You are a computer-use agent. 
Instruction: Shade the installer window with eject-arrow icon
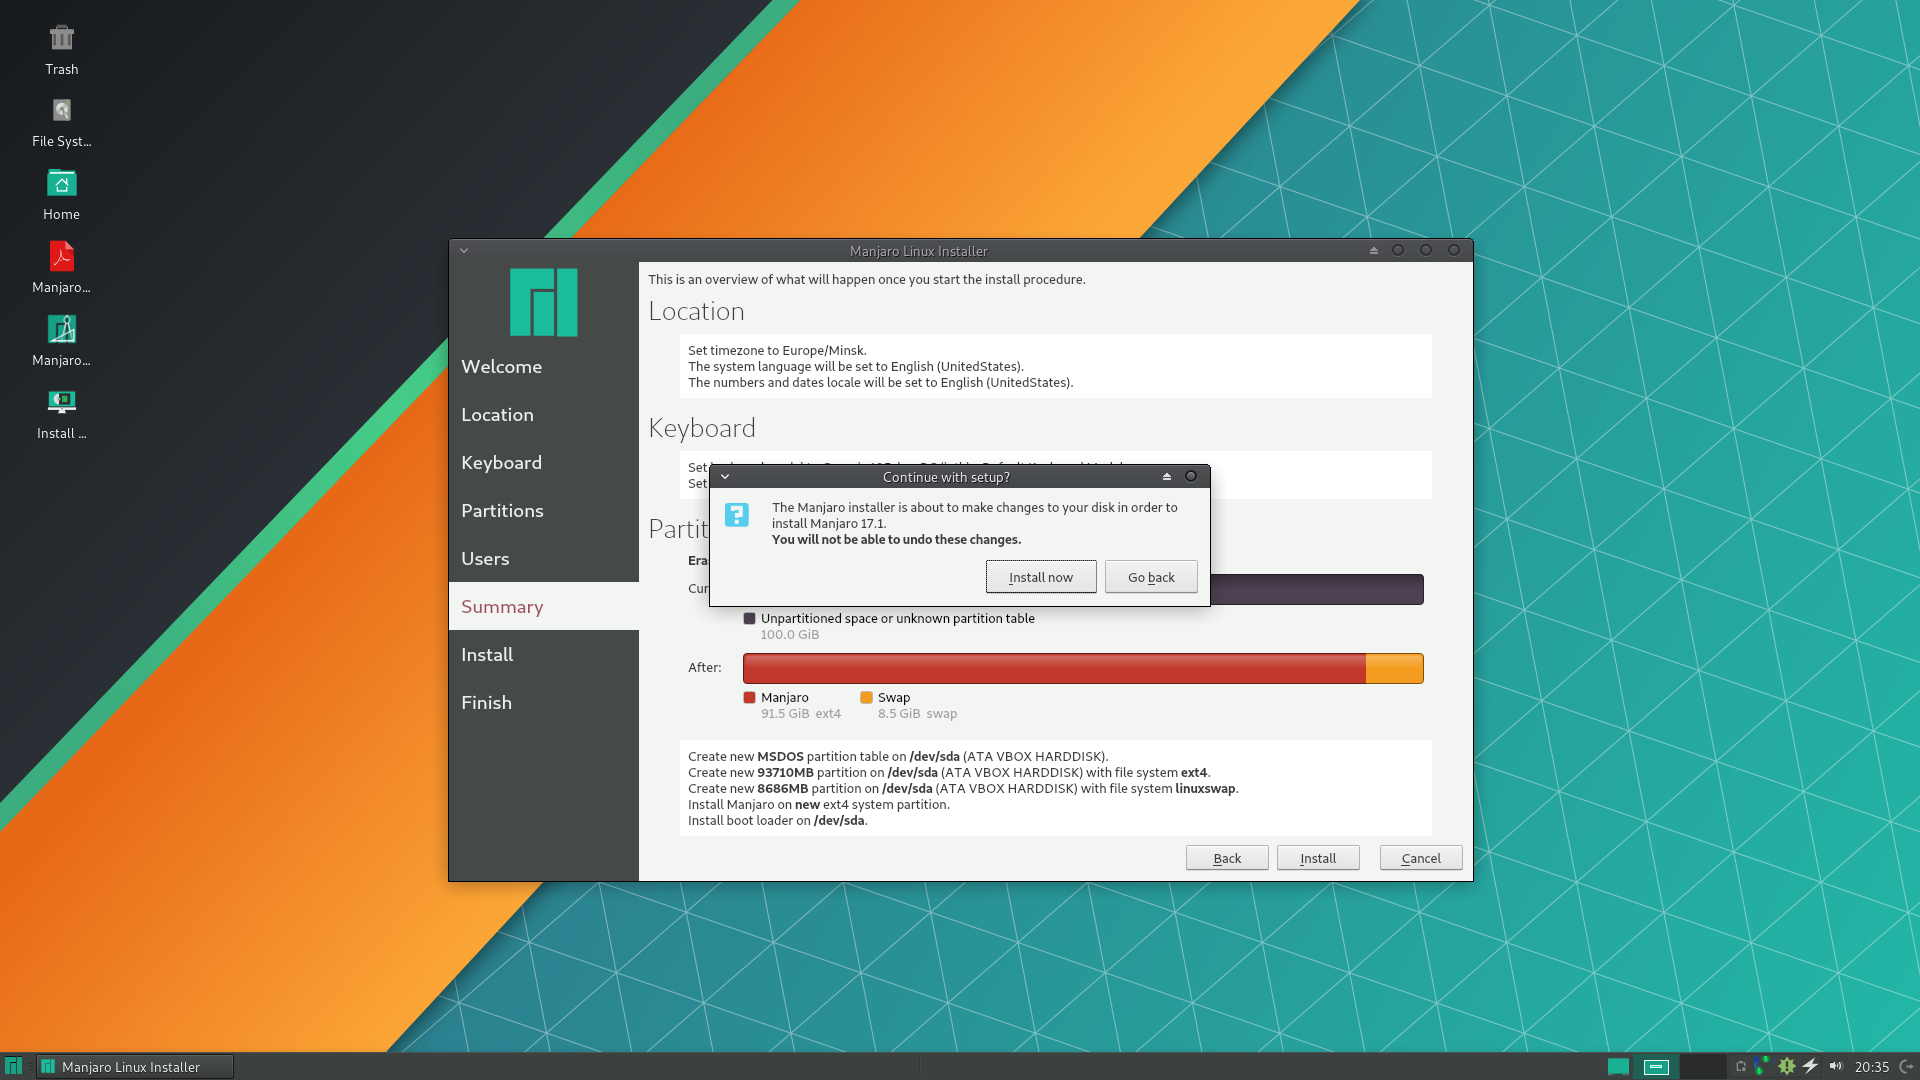[x=1373, y=250]
